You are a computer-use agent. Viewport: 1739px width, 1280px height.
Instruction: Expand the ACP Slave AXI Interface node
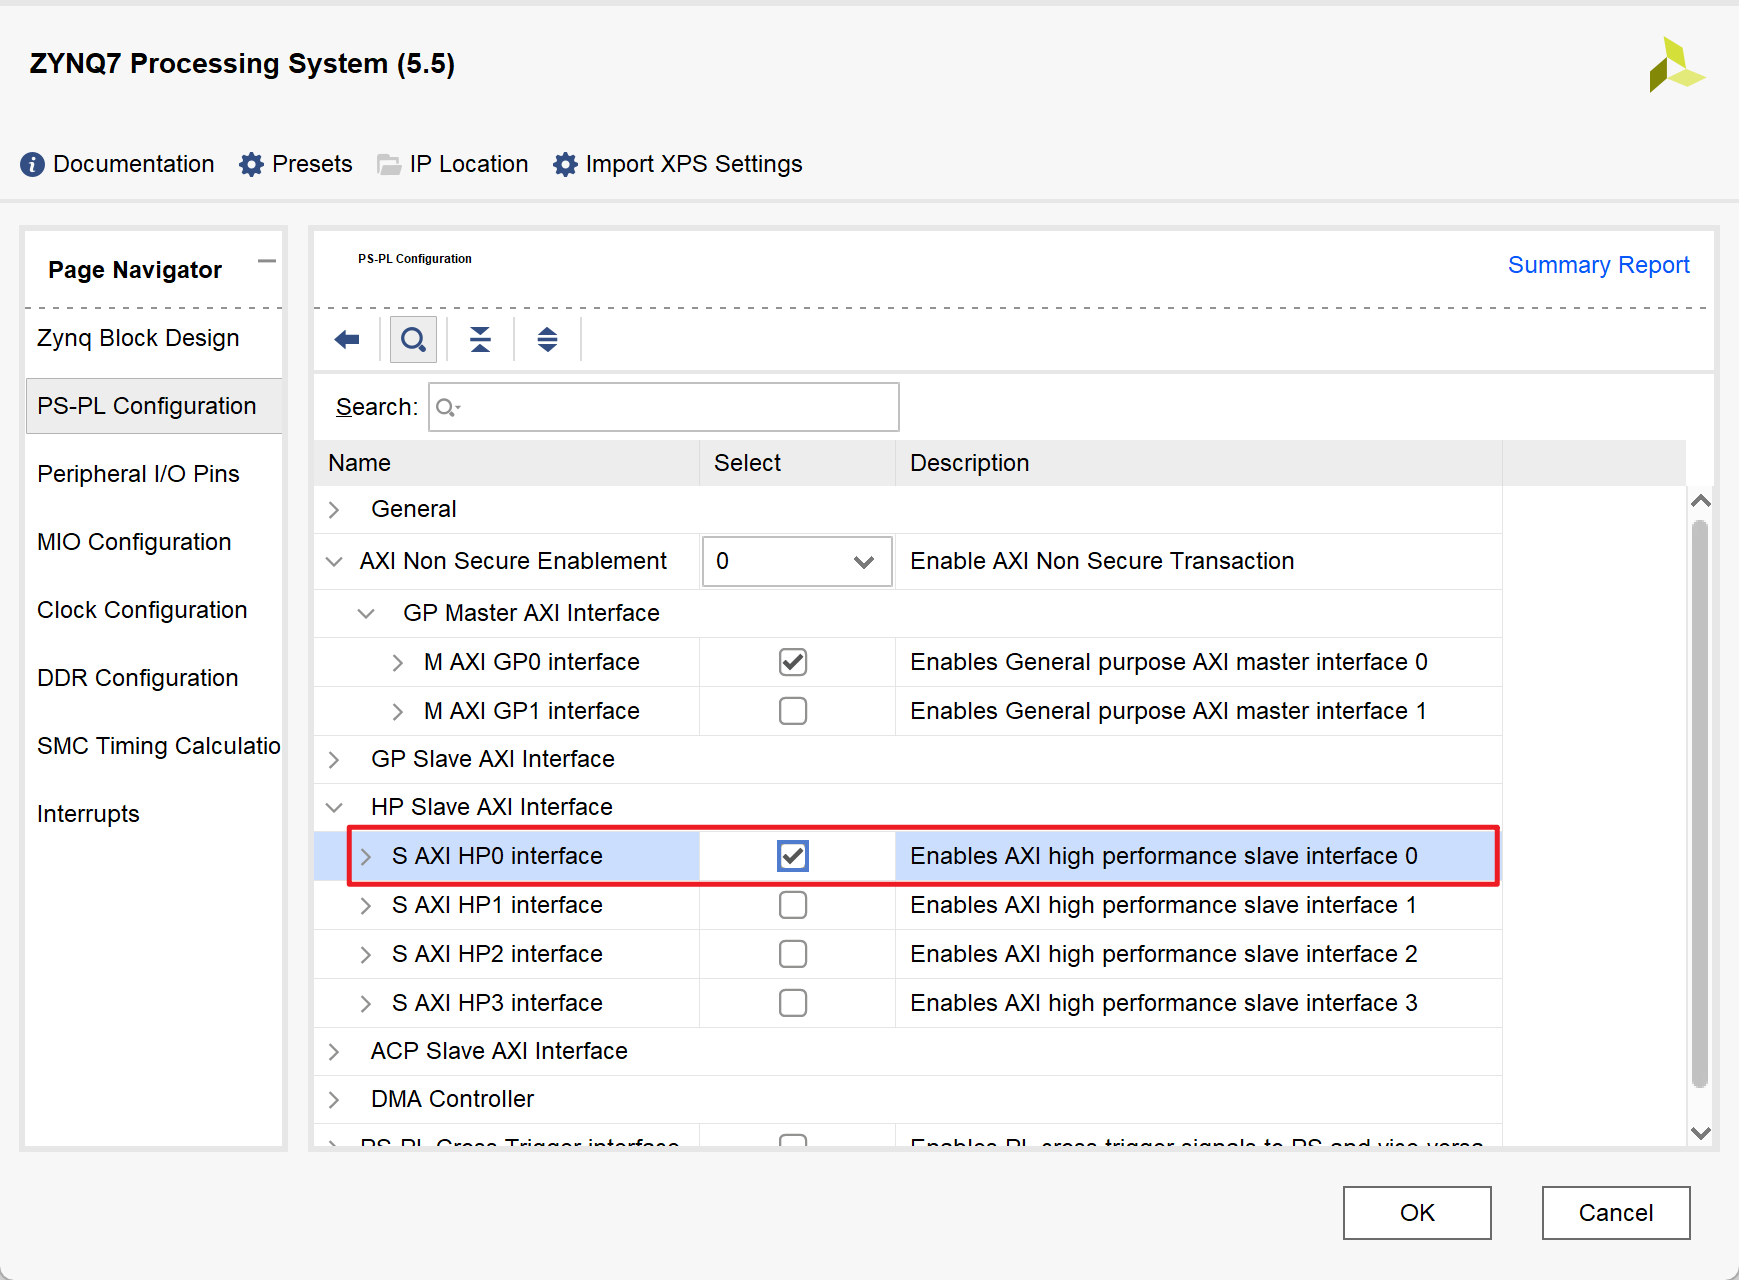pos(334,1052)
